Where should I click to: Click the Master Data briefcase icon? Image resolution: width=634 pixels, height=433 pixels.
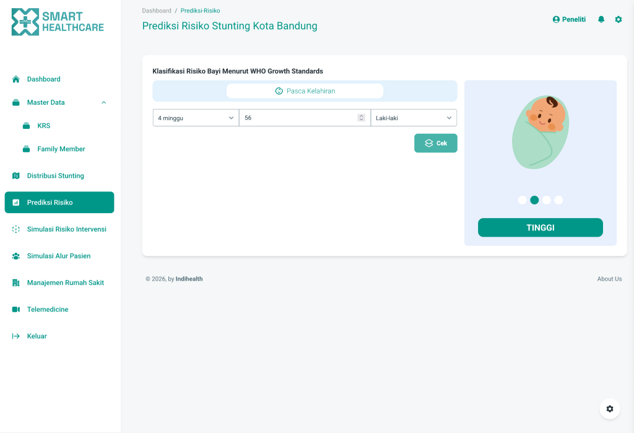(x=16, y=103)
